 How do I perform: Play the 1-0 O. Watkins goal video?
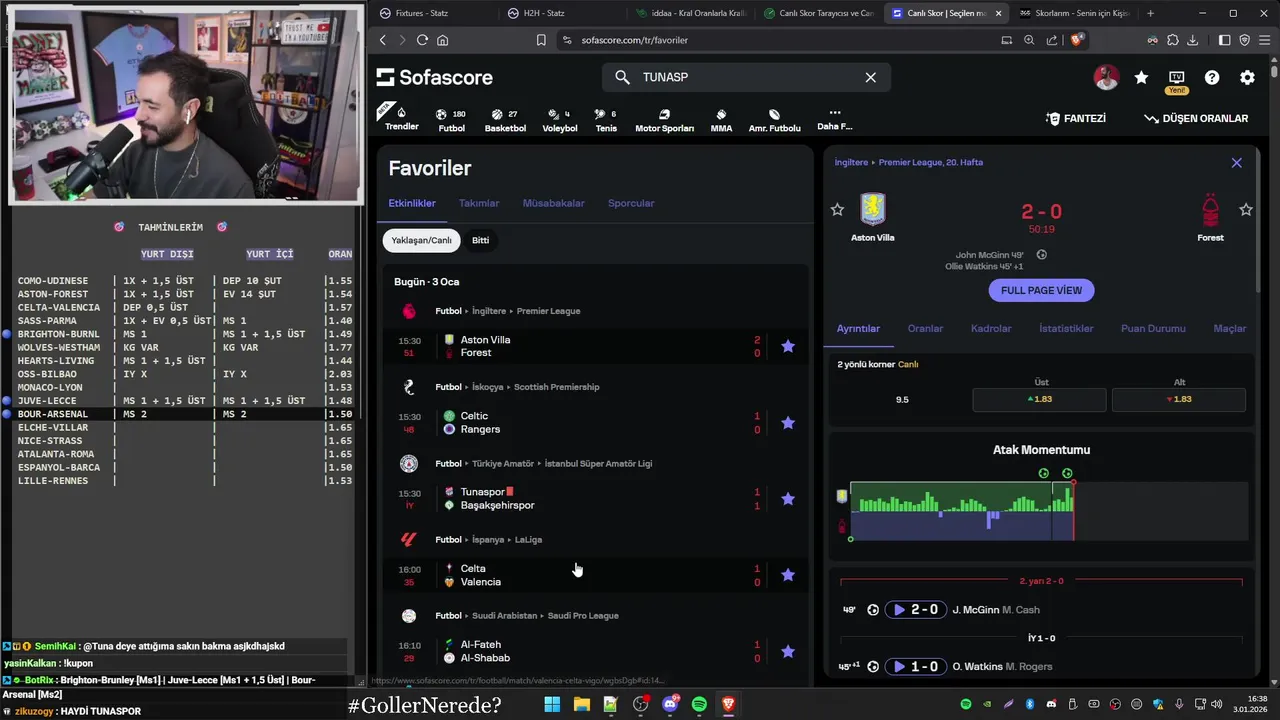[915, 667]
